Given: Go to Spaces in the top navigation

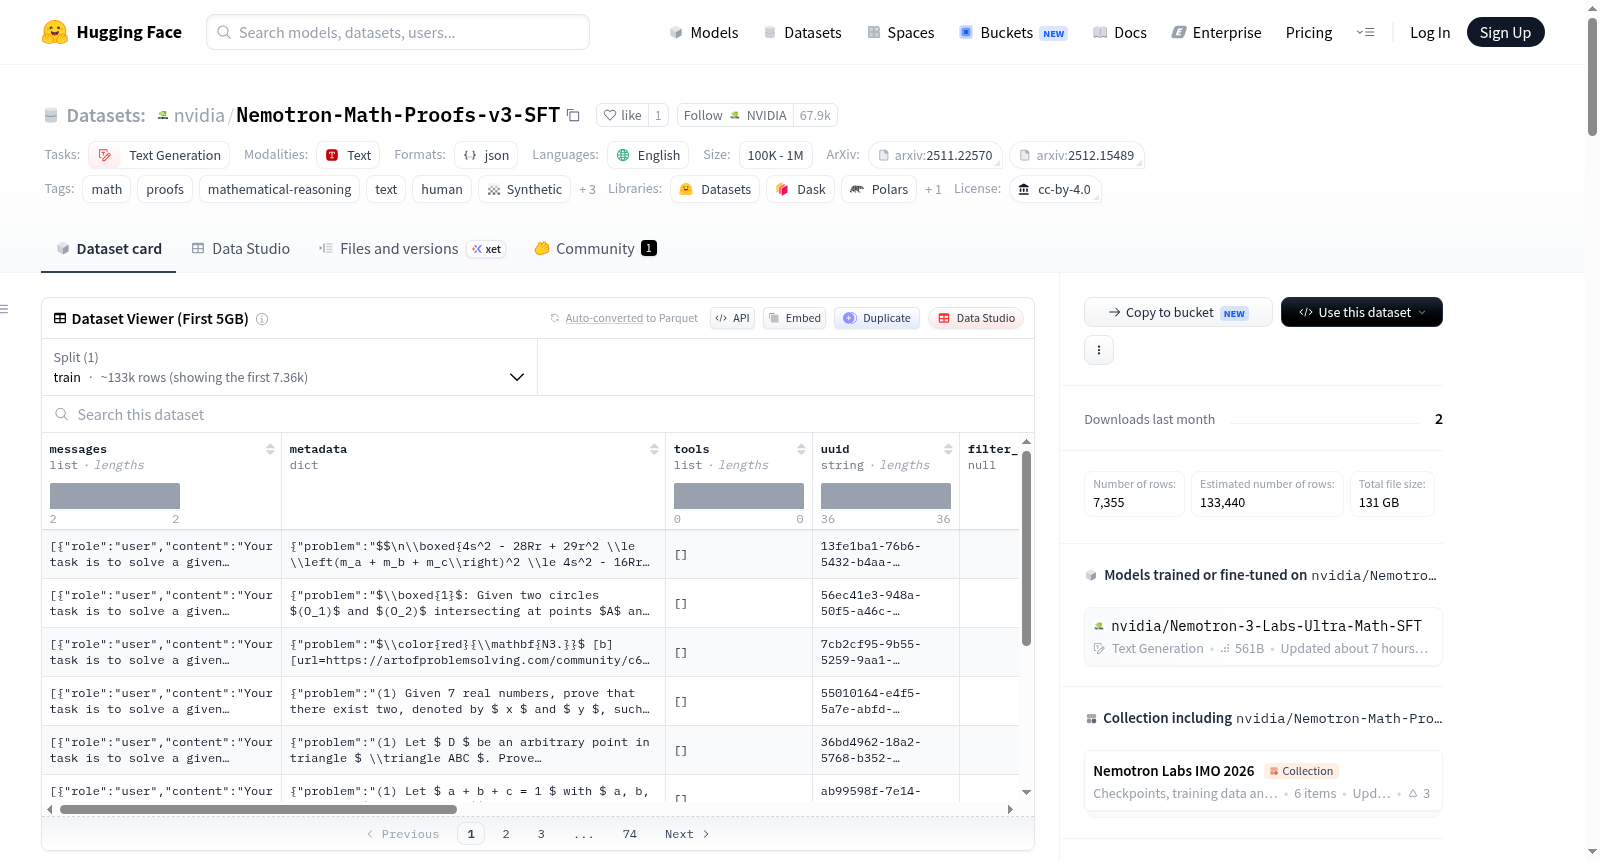Looking at the screenshot, I should 901,32.
